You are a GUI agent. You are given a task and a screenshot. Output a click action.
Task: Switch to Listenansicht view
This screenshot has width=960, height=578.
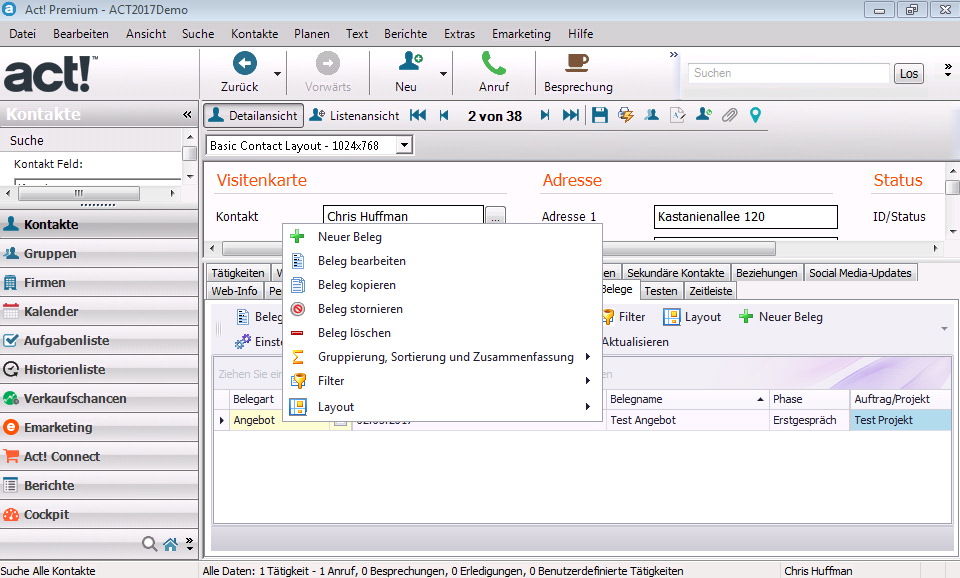[x=354, y=115]
